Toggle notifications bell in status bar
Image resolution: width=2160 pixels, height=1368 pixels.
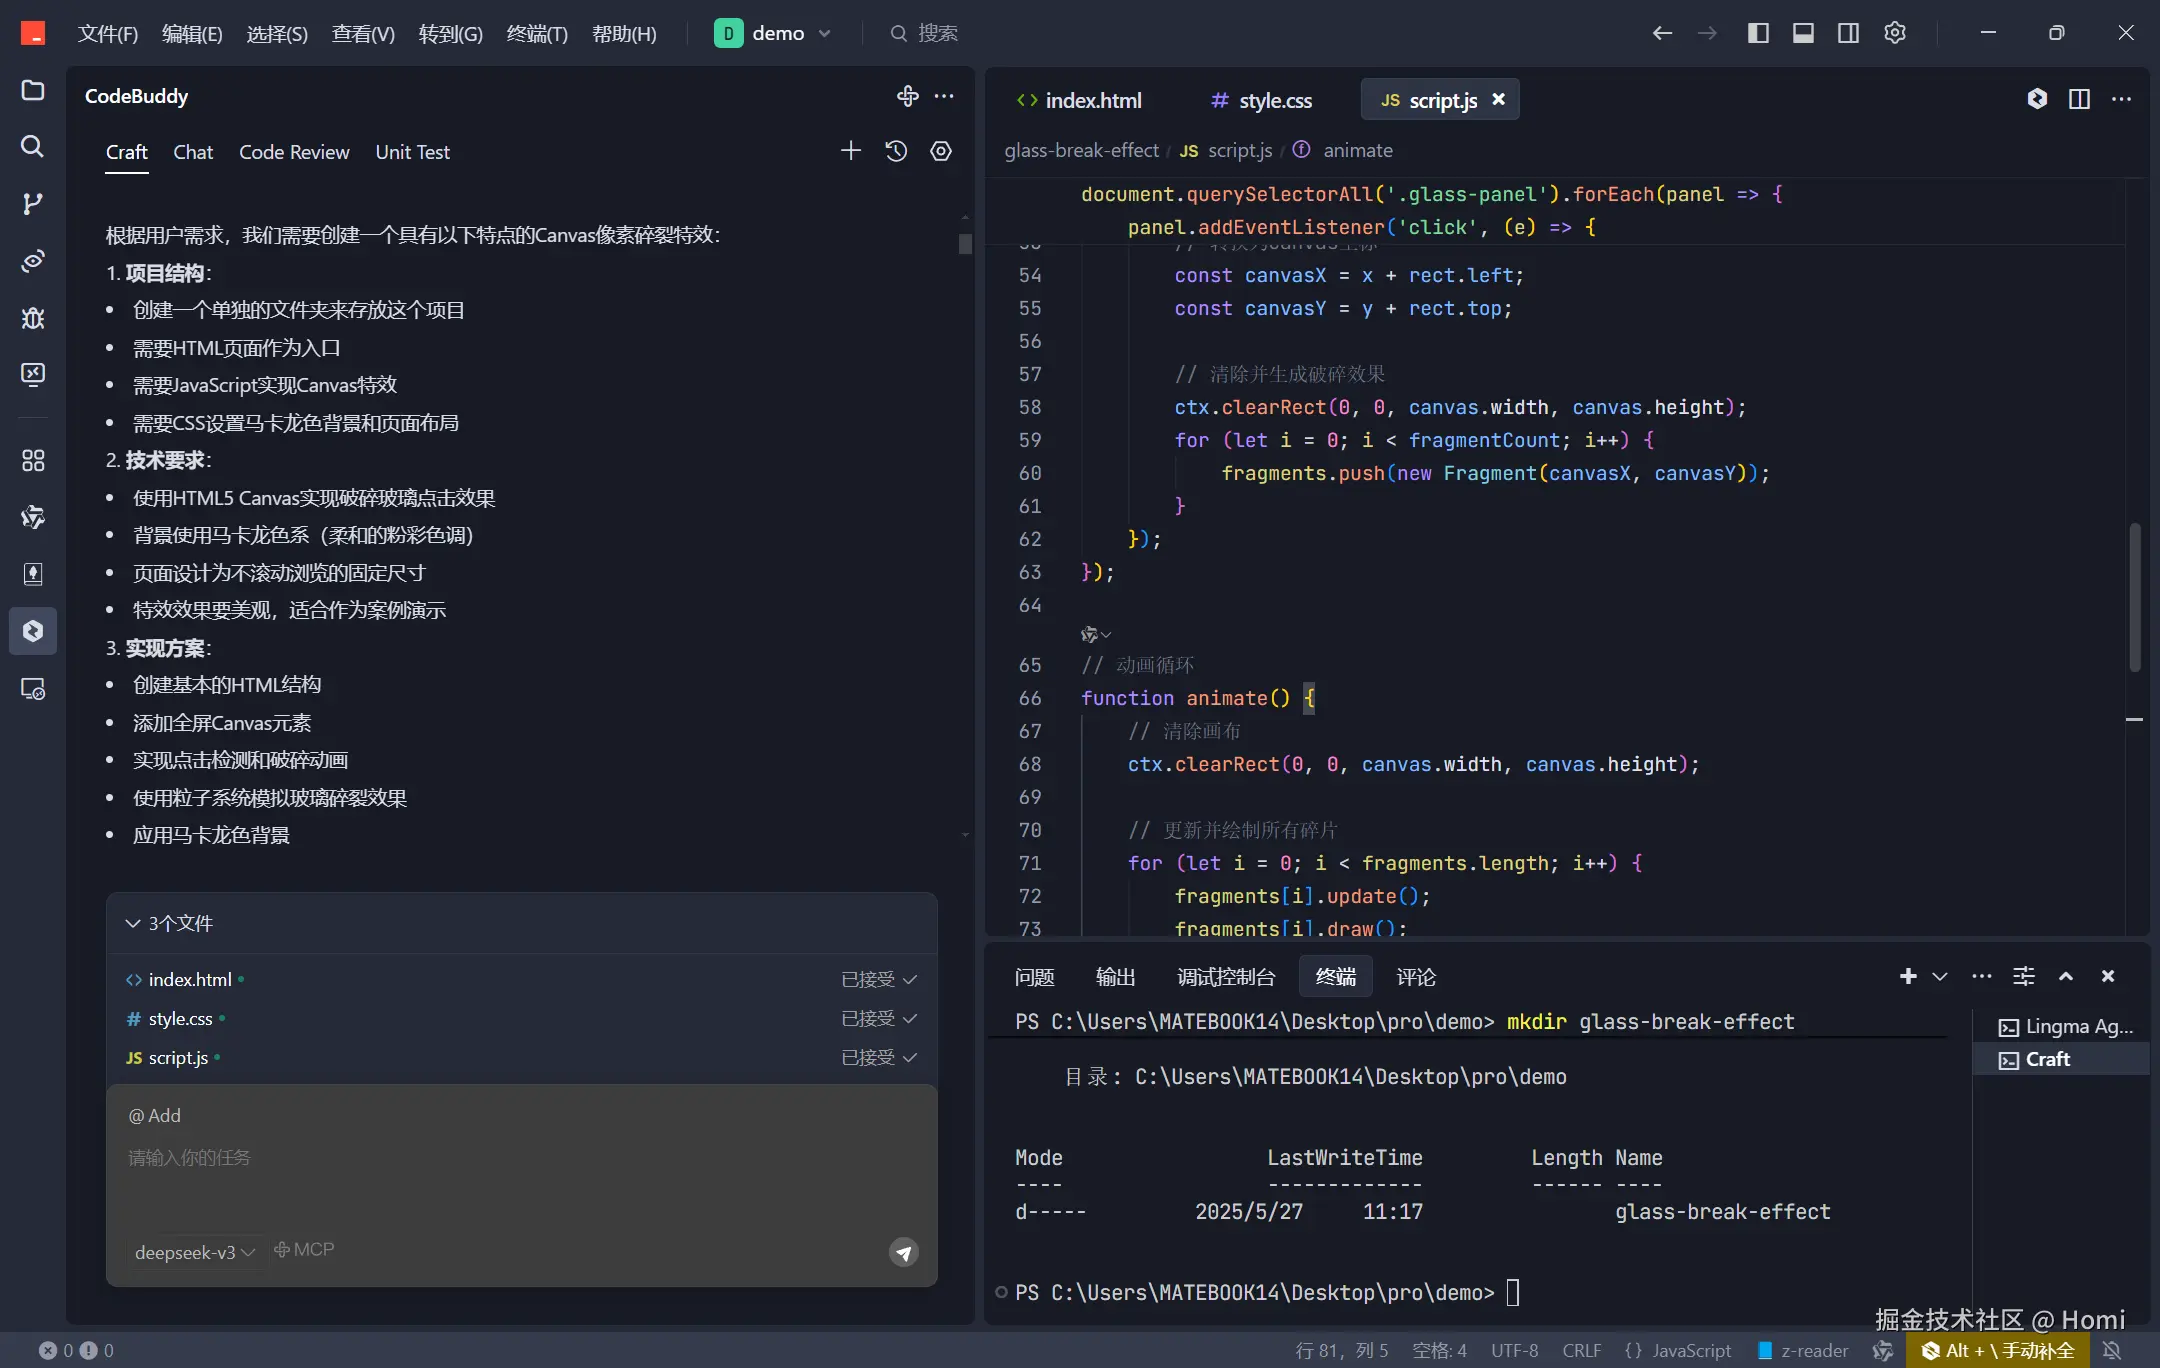pos(2112,1350)
